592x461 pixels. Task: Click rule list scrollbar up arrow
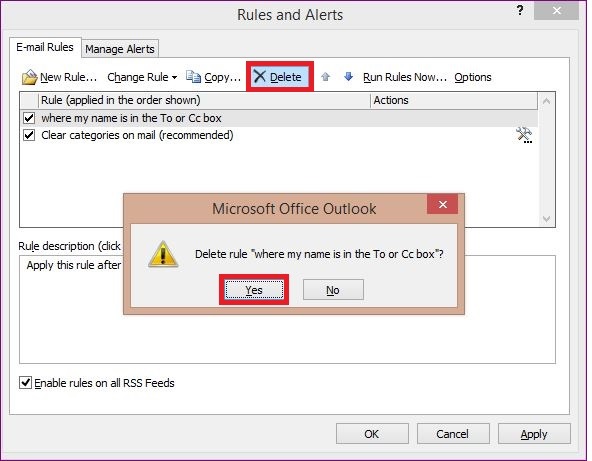(x=546, y=101)
